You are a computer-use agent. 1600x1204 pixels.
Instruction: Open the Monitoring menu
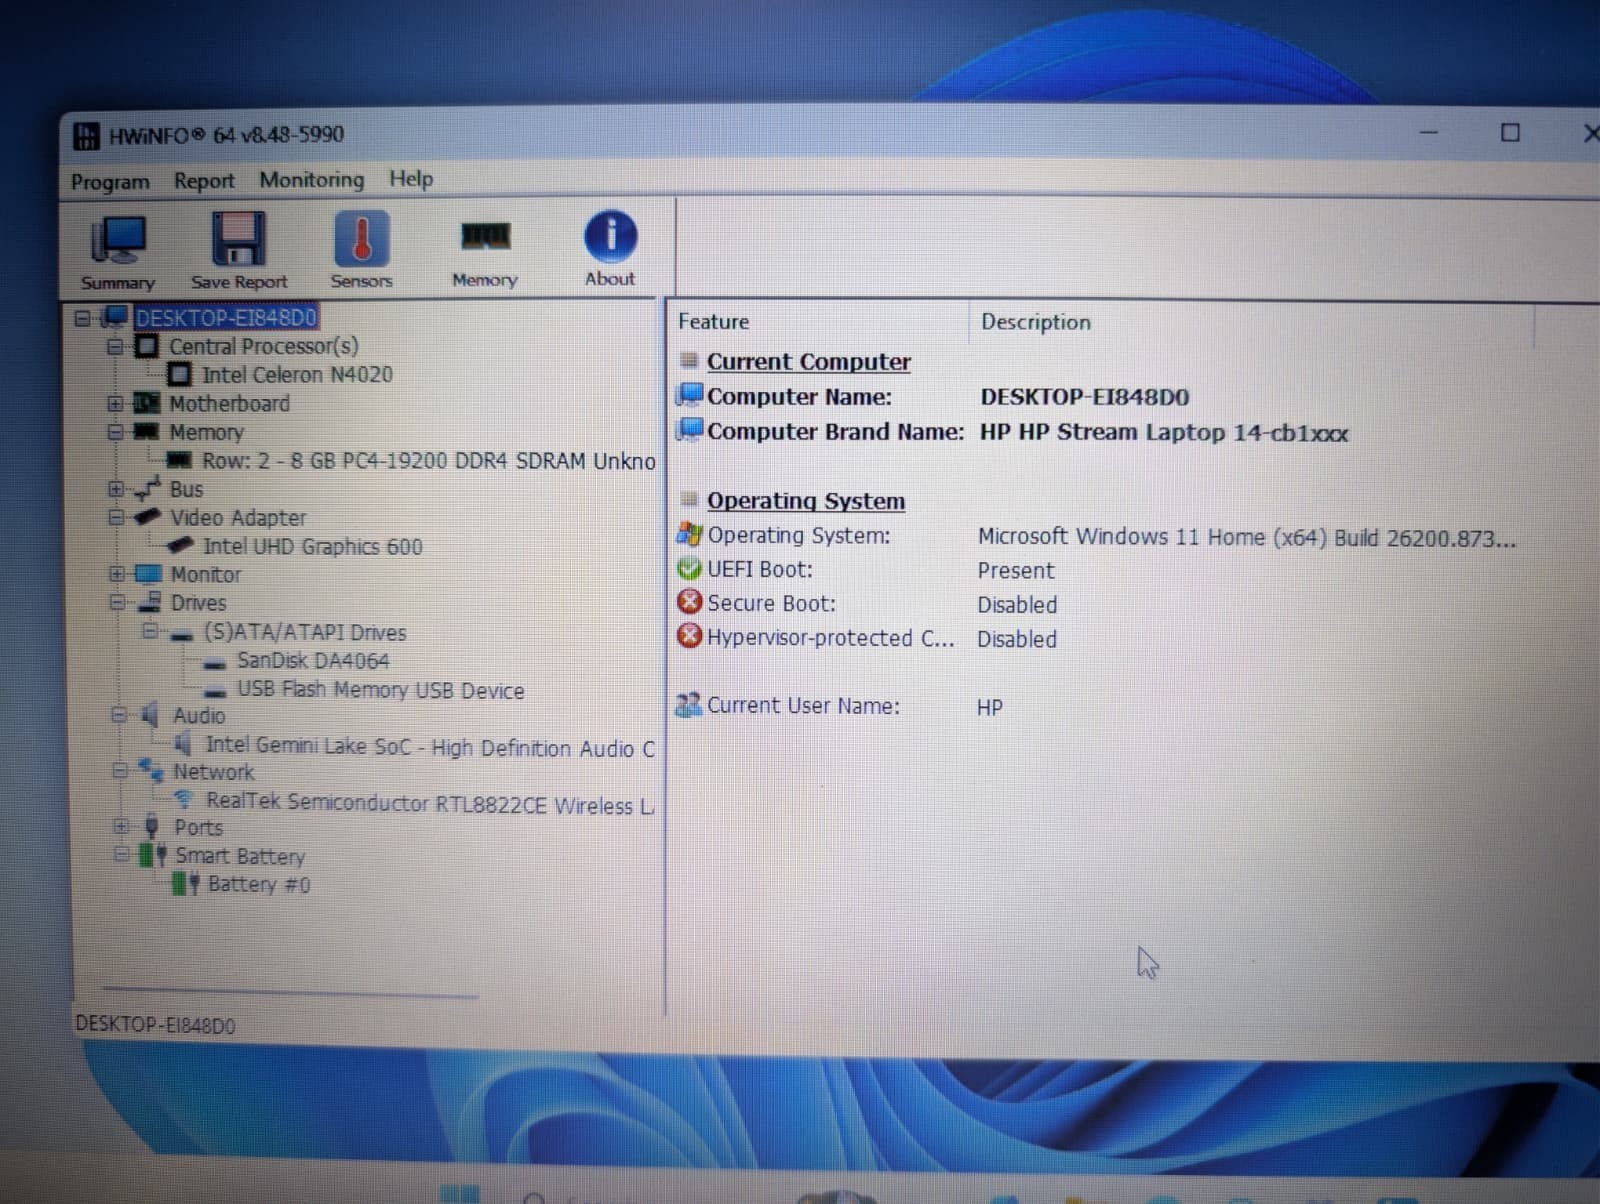point(312,180)
